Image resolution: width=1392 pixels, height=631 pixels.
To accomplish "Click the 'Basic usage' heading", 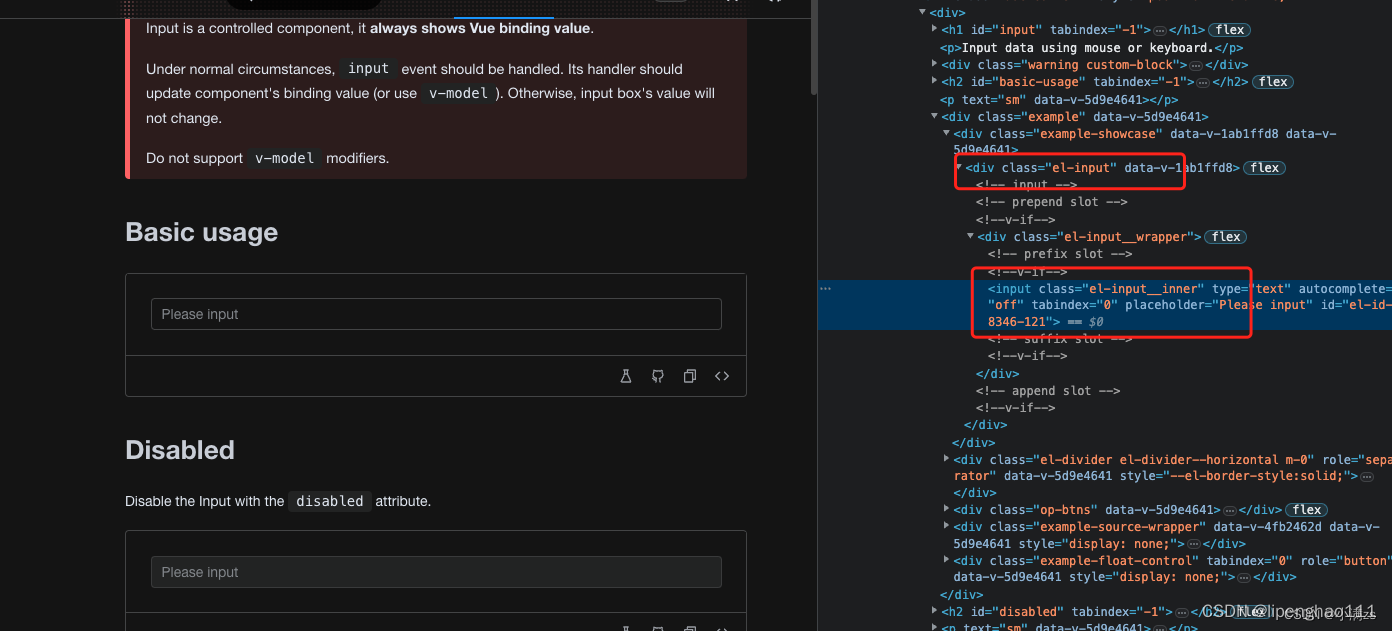I will [x=202, y=232].
